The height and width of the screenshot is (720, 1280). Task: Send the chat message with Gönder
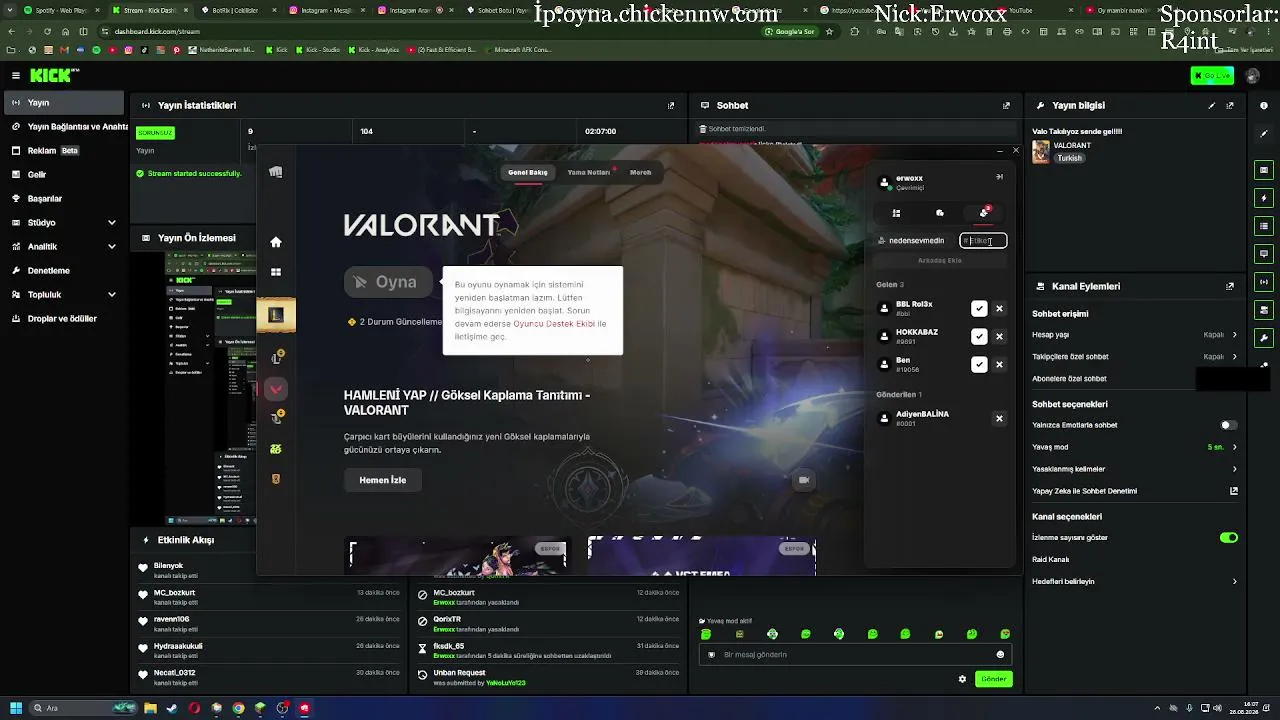993,679
